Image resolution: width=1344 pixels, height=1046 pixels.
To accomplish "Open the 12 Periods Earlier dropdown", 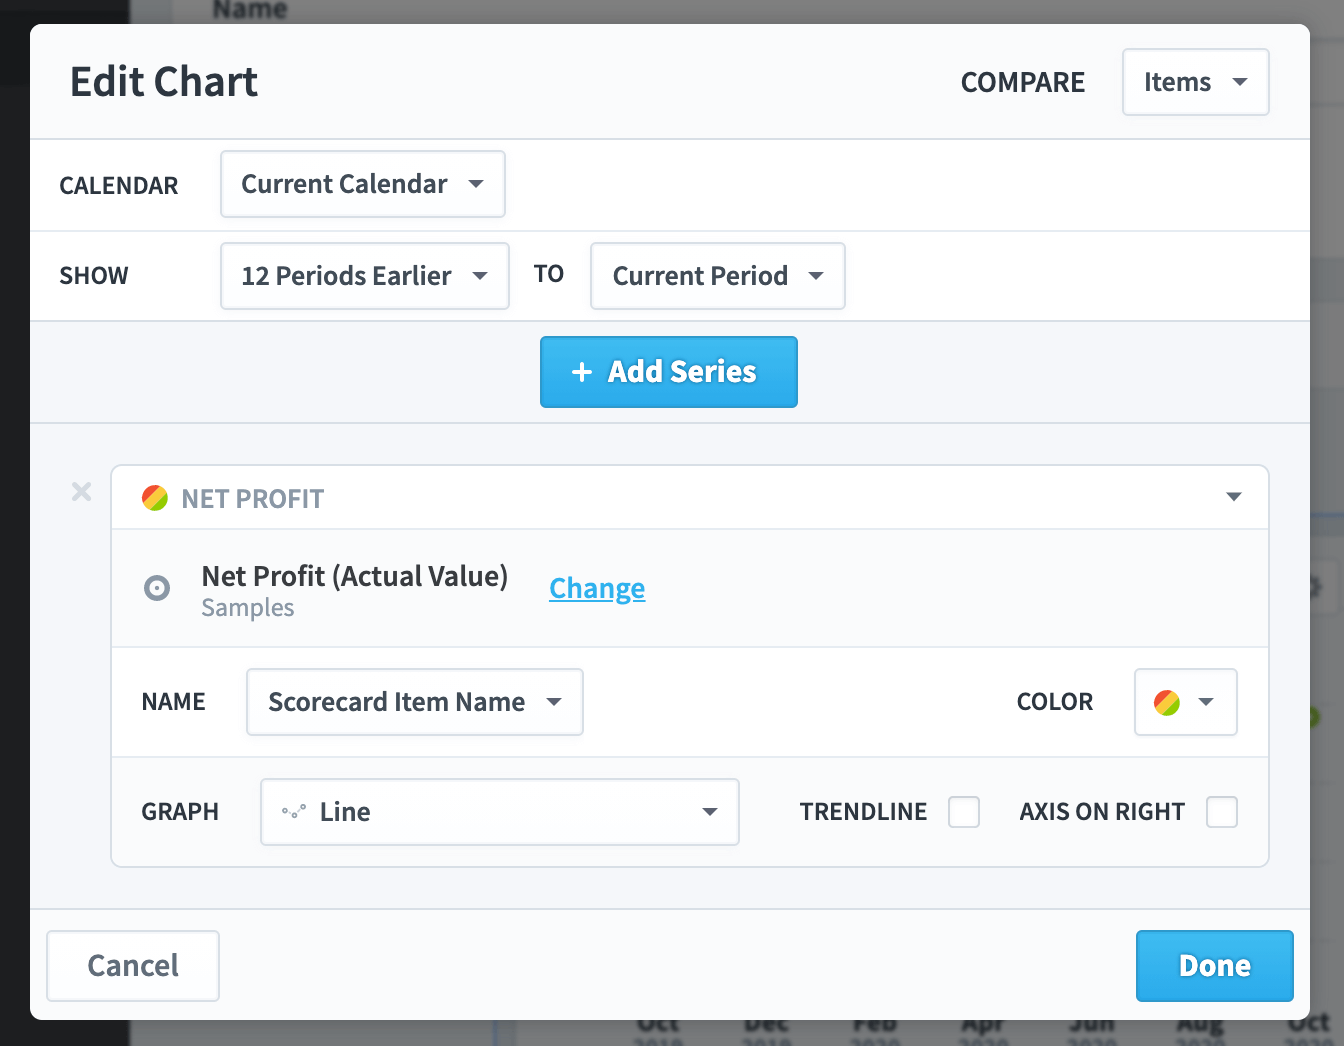I will (x=365, y=276).
